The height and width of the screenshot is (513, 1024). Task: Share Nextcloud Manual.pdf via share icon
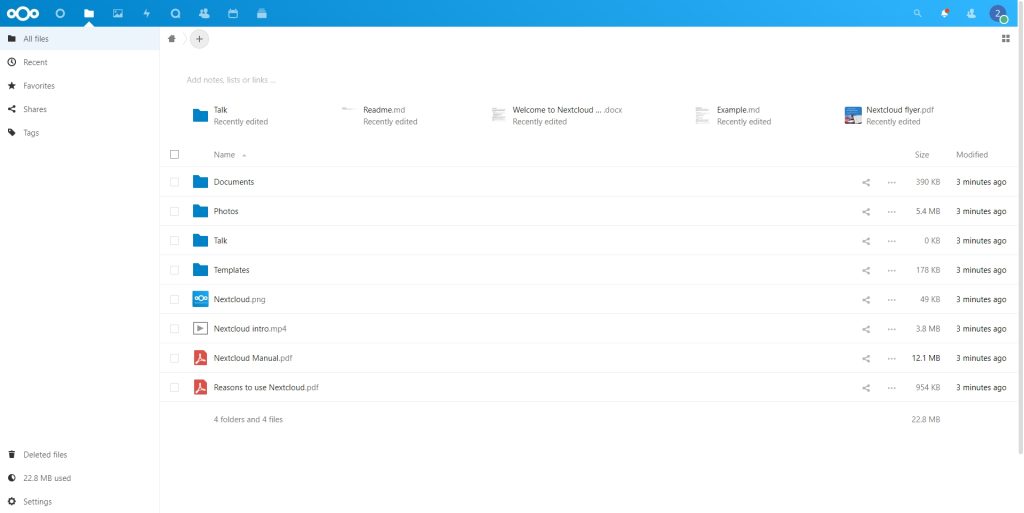(866, 358)
